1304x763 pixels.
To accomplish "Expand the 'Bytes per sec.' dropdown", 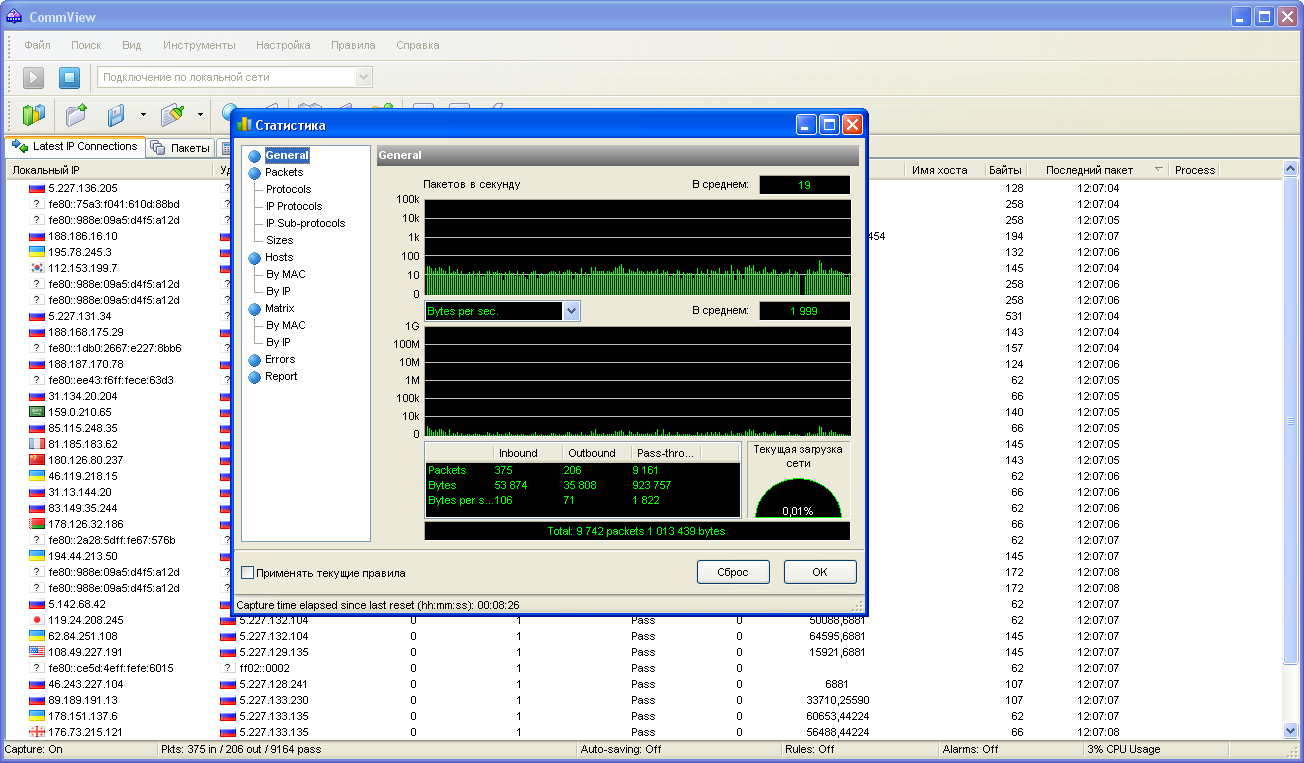I will coord(571,311).
